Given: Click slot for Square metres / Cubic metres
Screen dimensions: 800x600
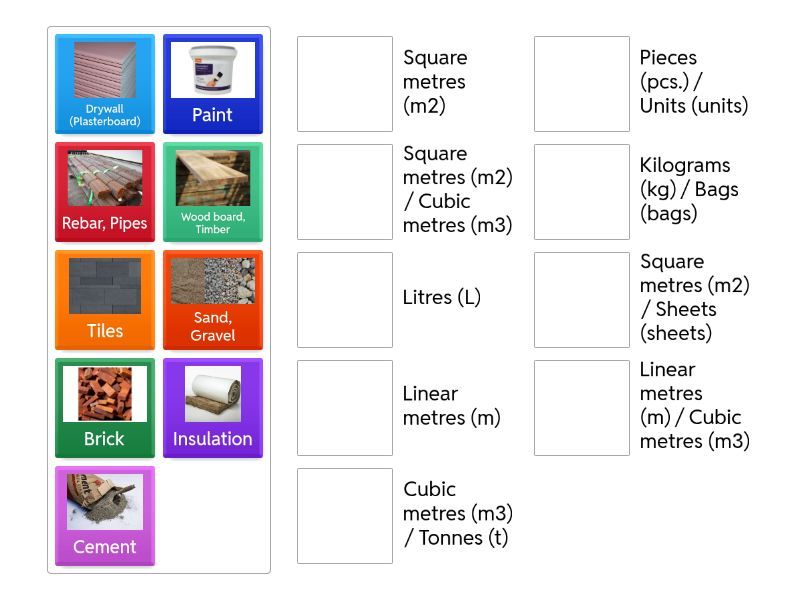Looking at the screenshot, I should click(x=345, y=192).
